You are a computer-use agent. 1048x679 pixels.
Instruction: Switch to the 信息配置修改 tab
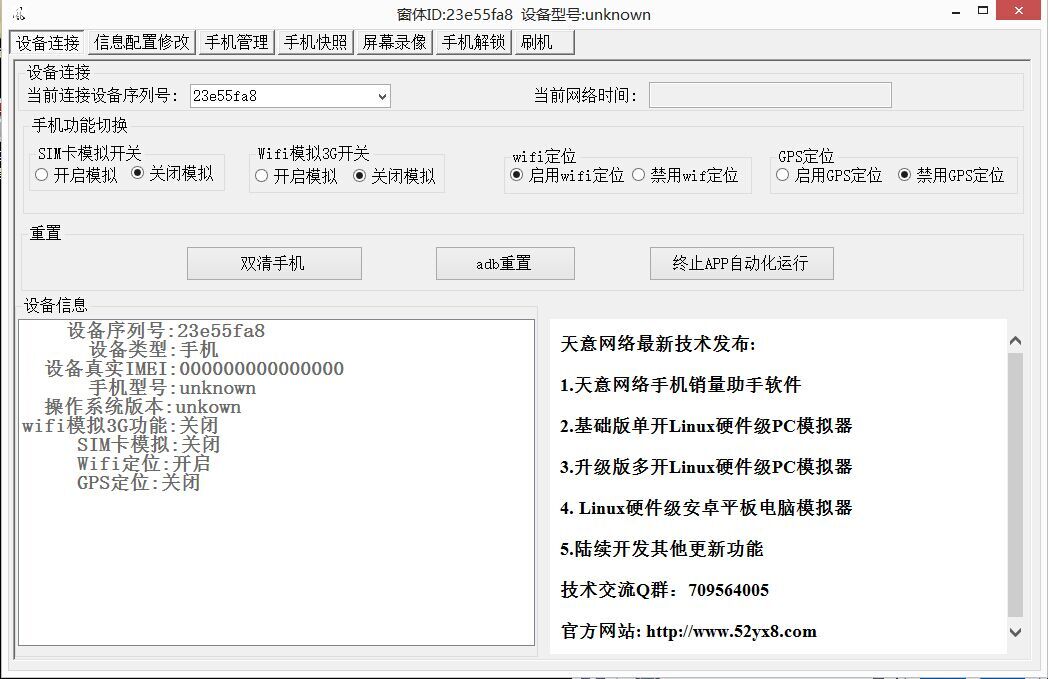[x=141, y=42]
